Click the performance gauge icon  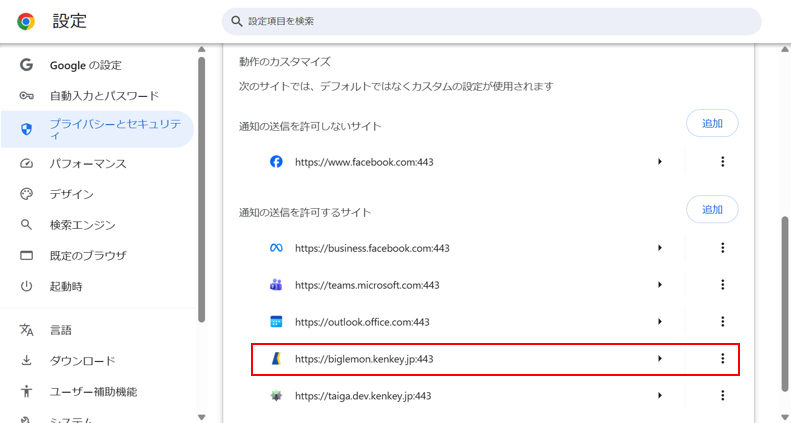[x=26, y=163]
